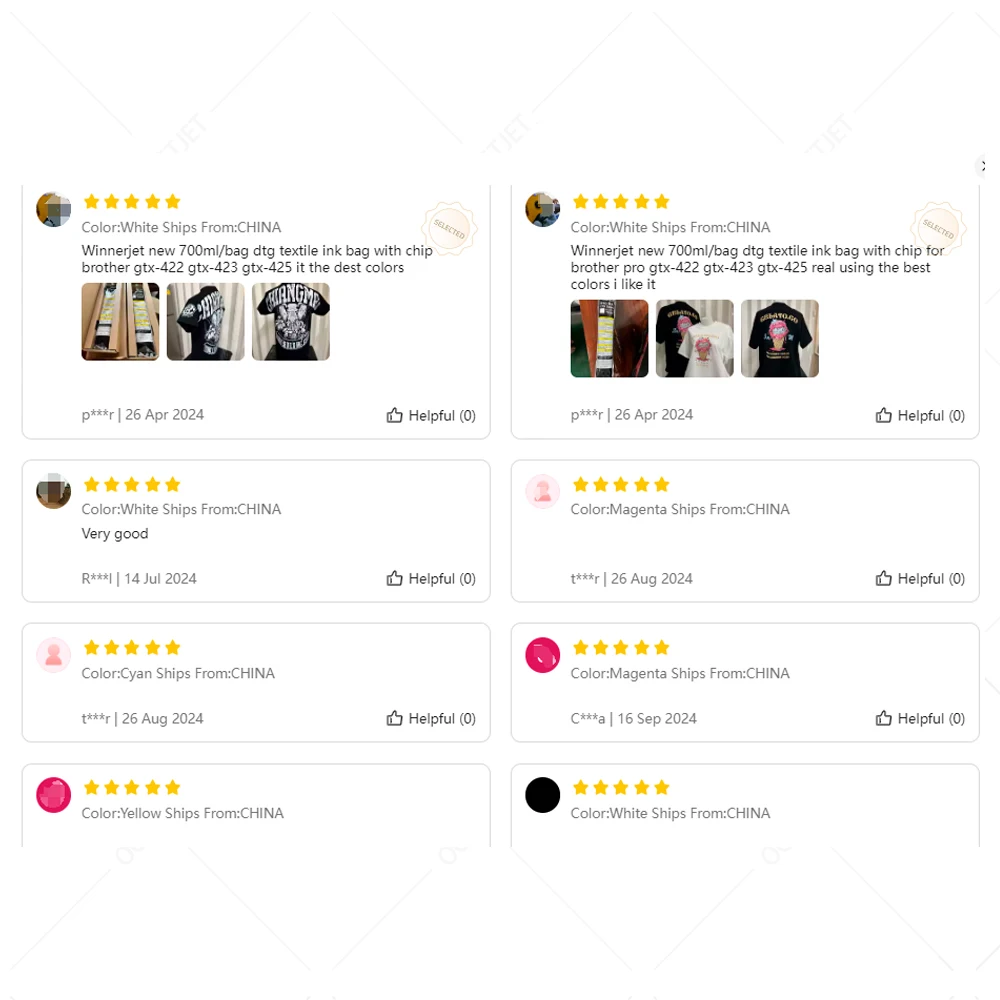Mark p***r's dest colors review as helpful

430,415
